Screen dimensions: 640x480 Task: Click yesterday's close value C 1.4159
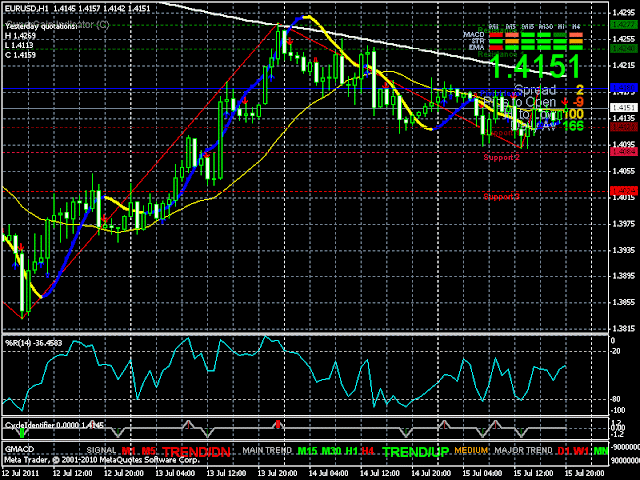click(x=20, y=55)
